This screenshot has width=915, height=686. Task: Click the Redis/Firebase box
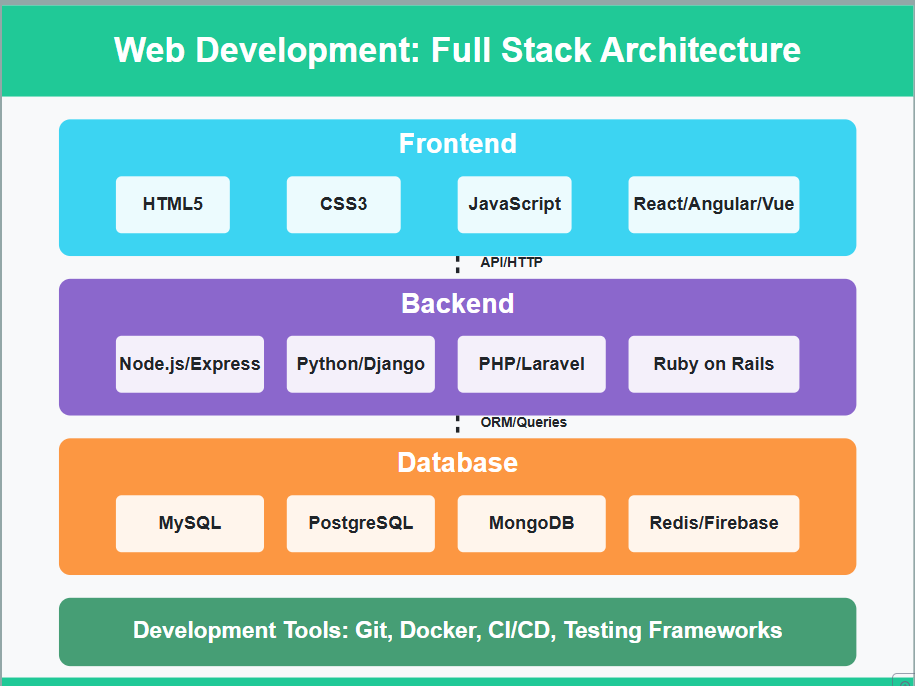pos(714,523)
